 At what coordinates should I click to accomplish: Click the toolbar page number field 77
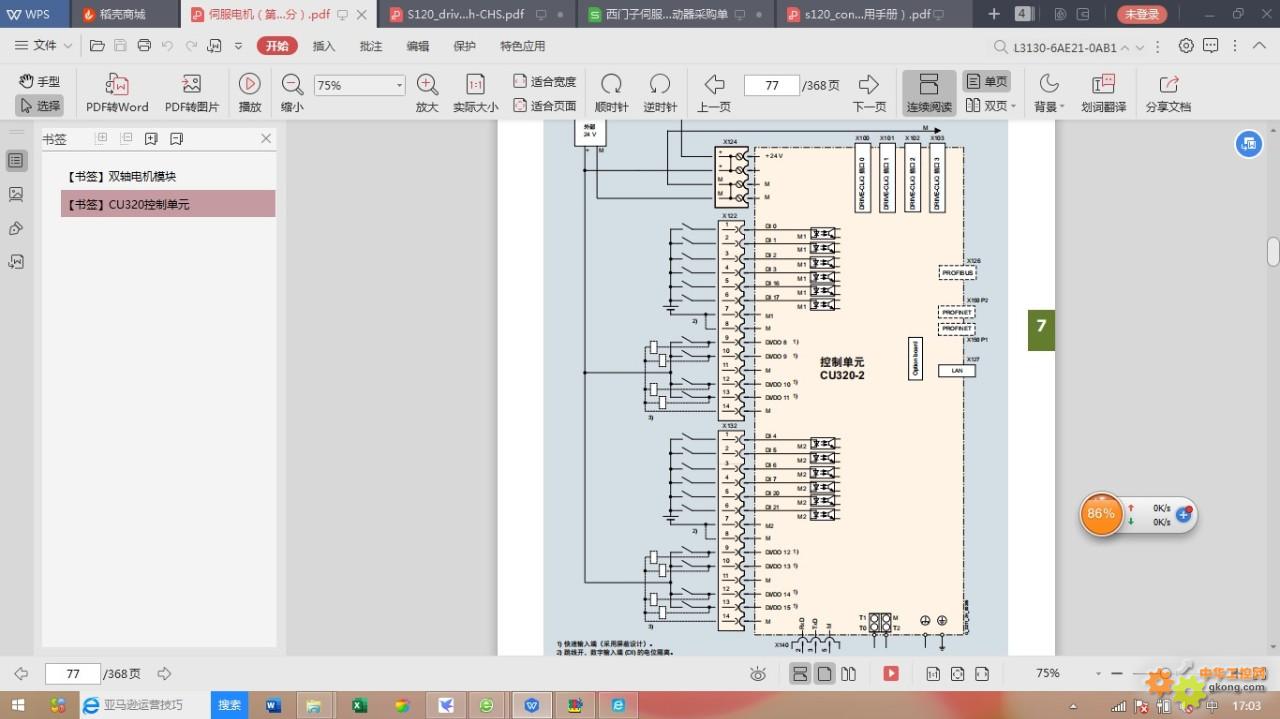[x=772, y=86]
